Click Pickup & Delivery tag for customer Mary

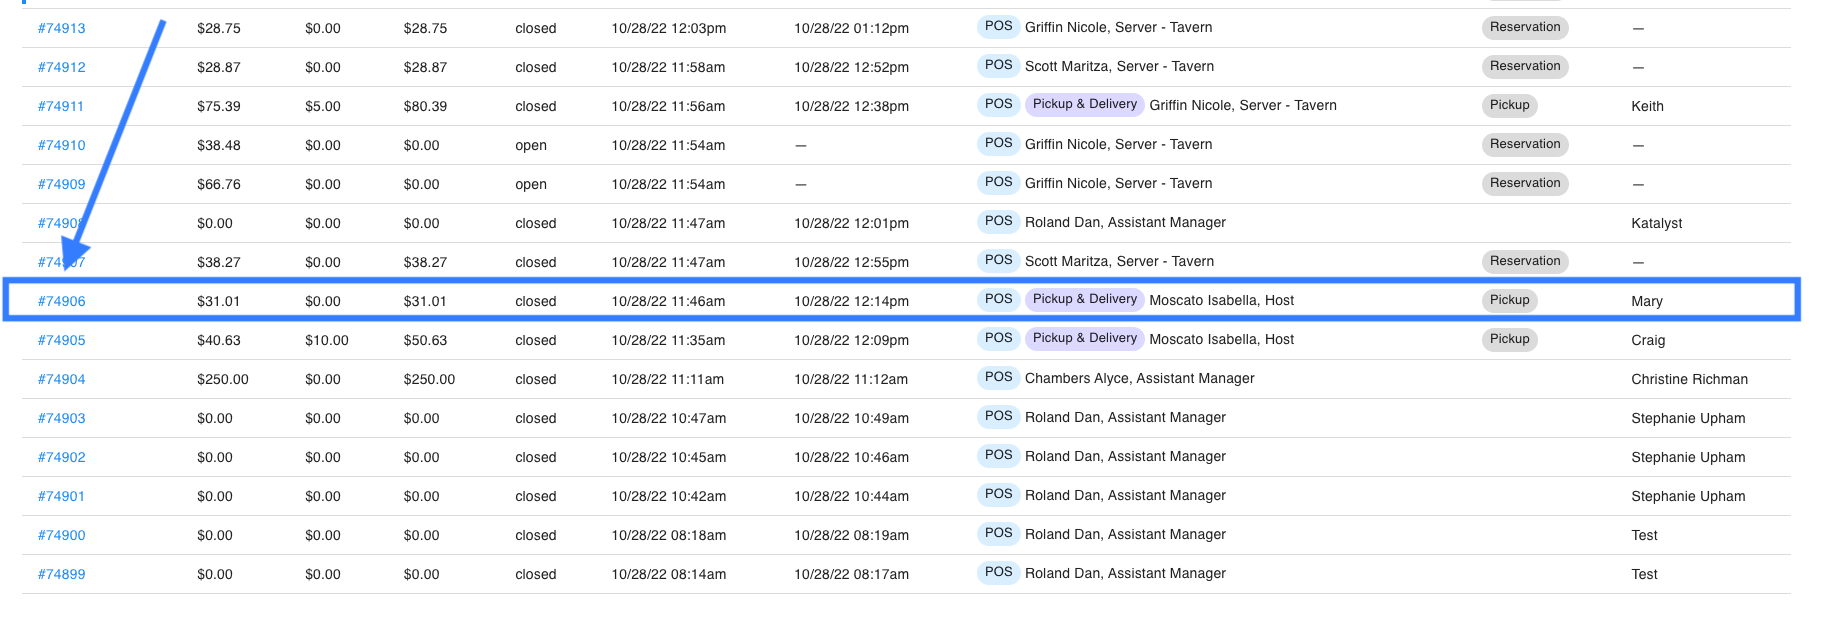[1084, 300]
